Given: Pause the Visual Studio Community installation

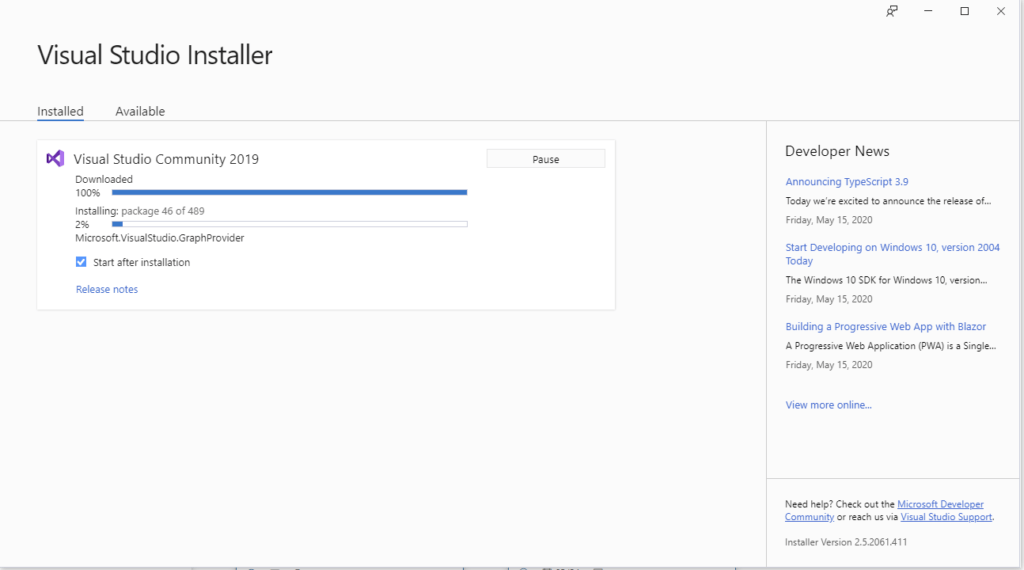Looking at the screenshot, I should (x=545, y=159).
